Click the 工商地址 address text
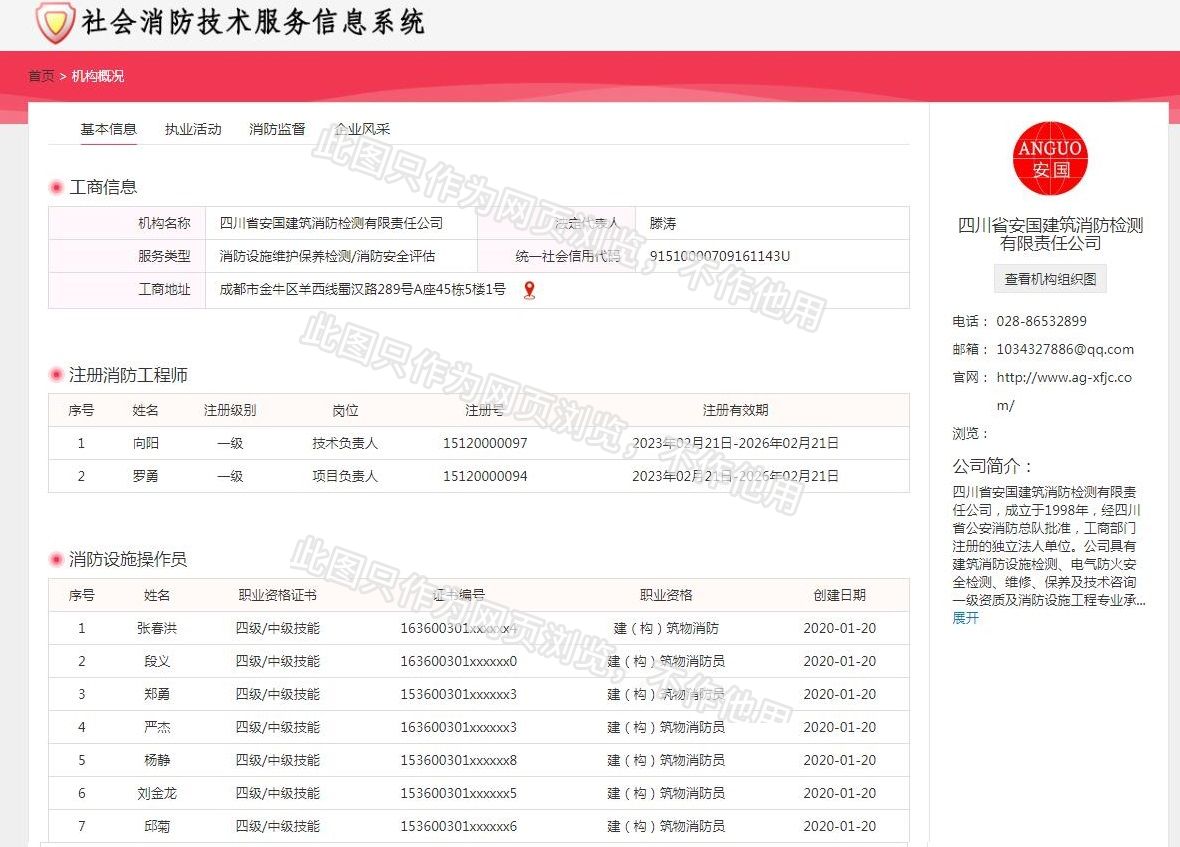 point(362,290)
